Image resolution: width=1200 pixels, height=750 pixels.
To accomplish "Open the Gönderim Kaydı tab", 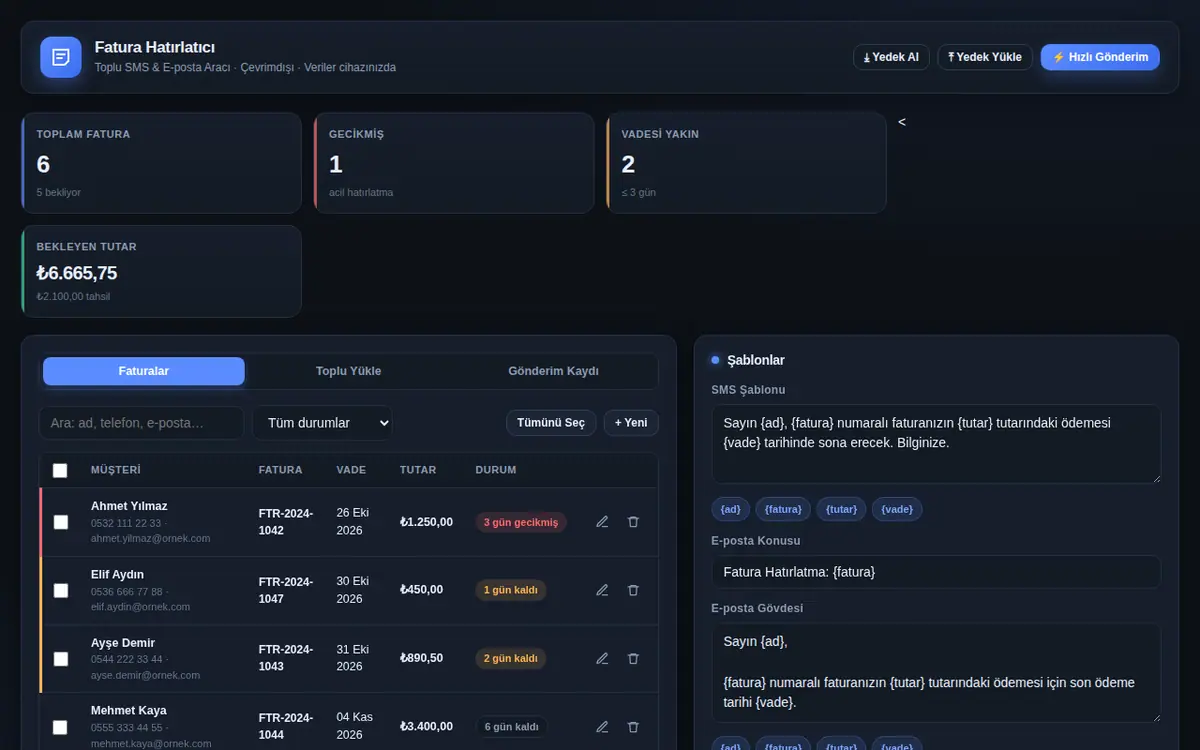I will pyautogui.click(x=553, y=371).
